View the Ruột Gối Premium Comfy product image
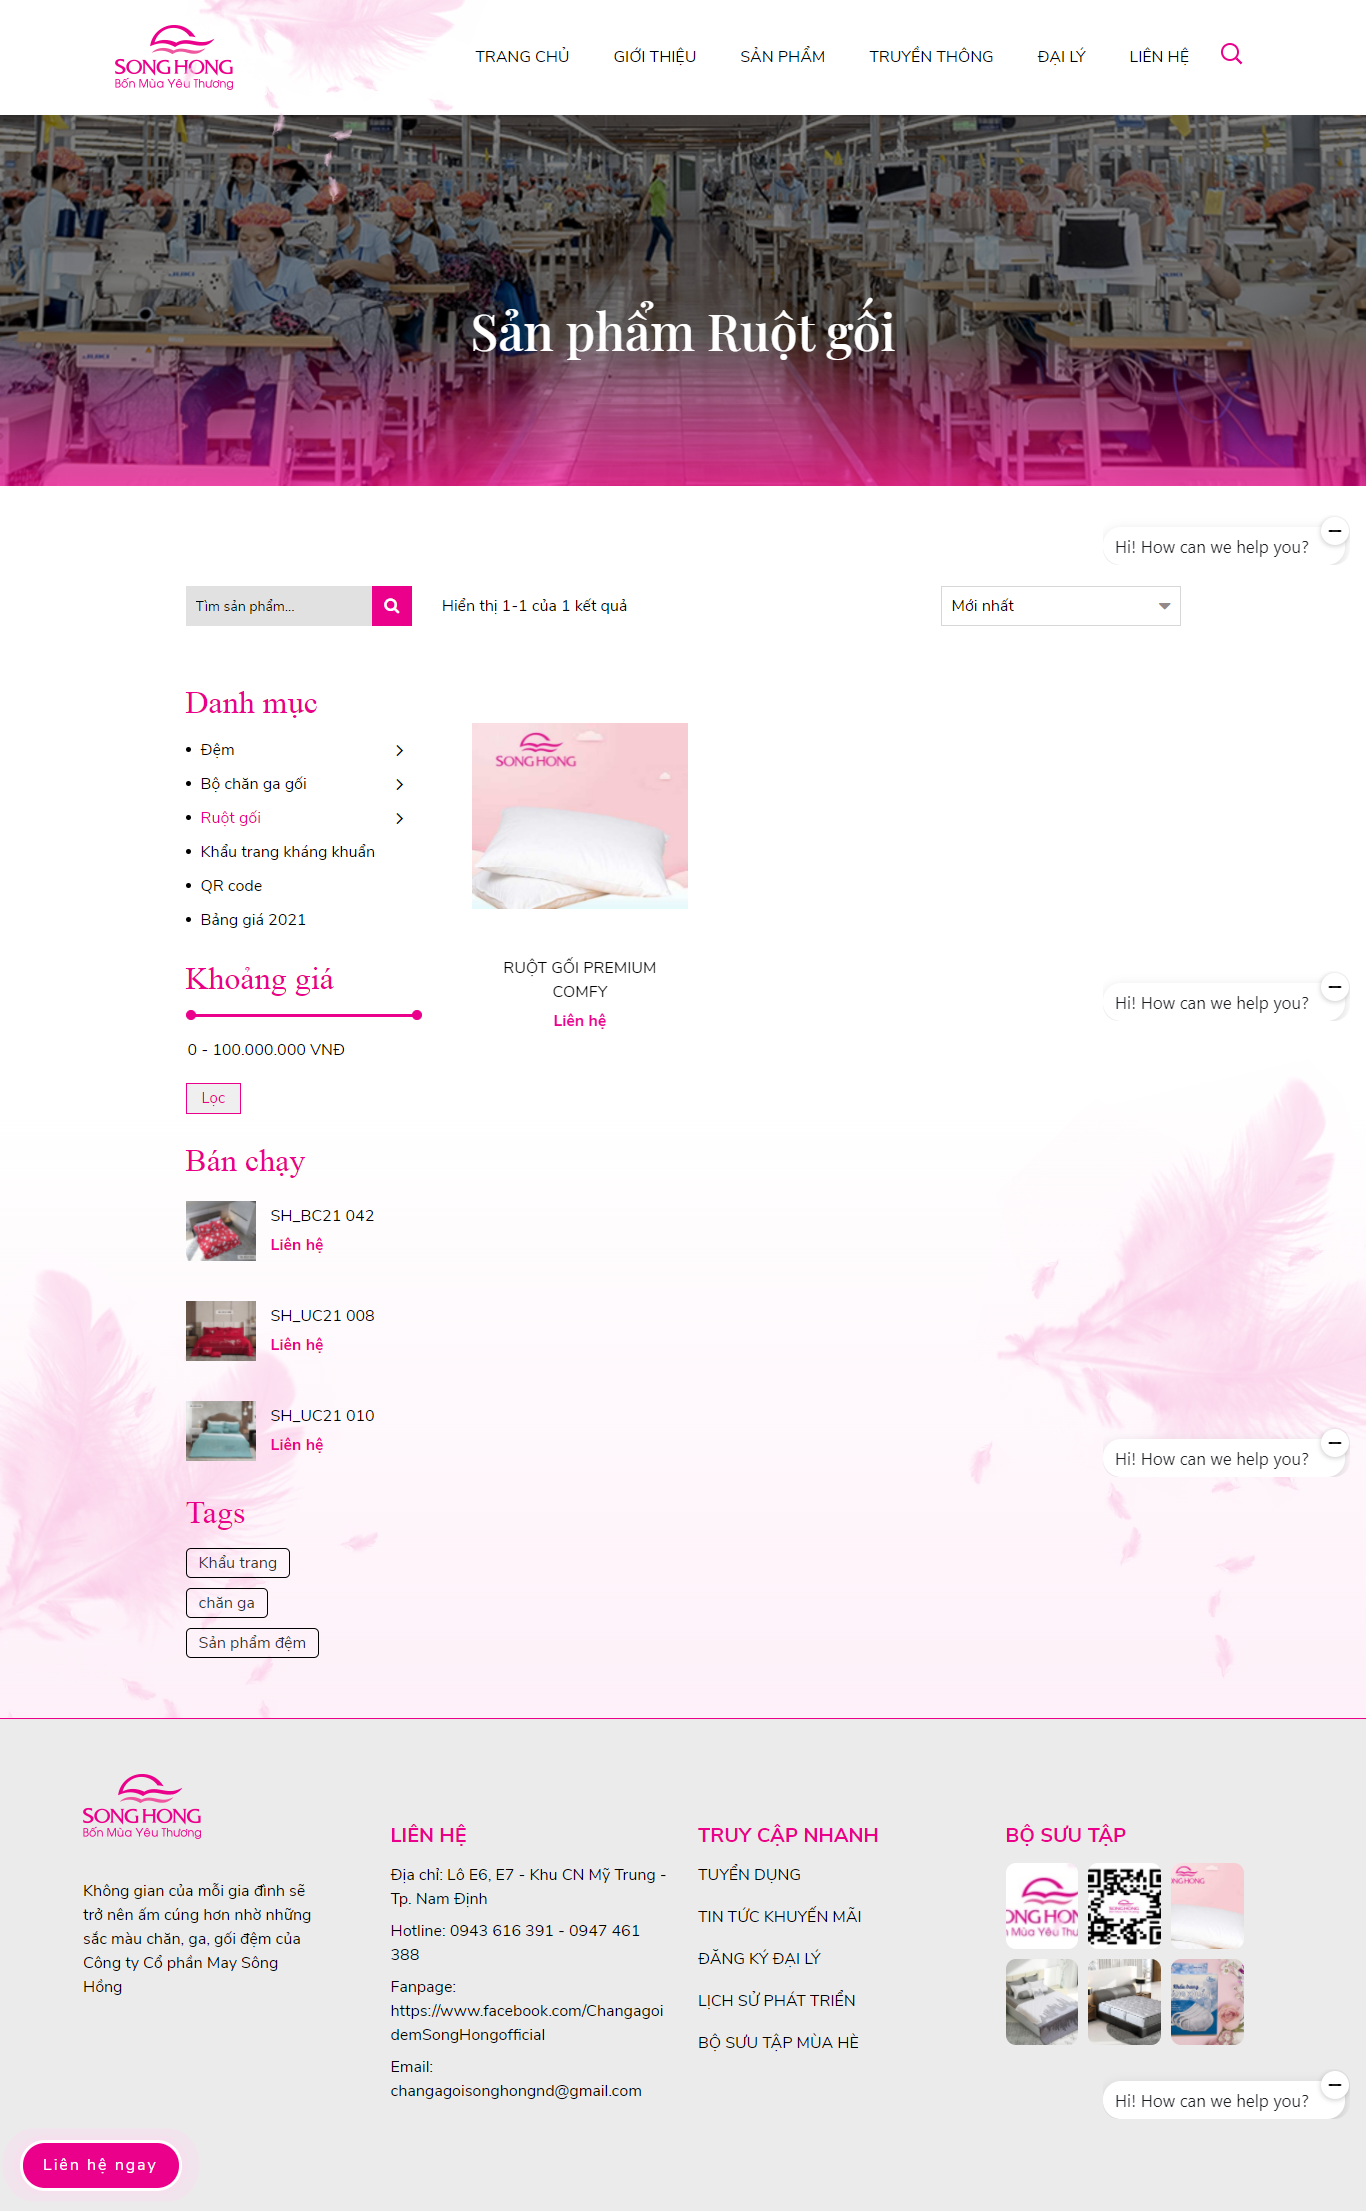This screenshot has height=2211, width=1366. coord(580,816)
